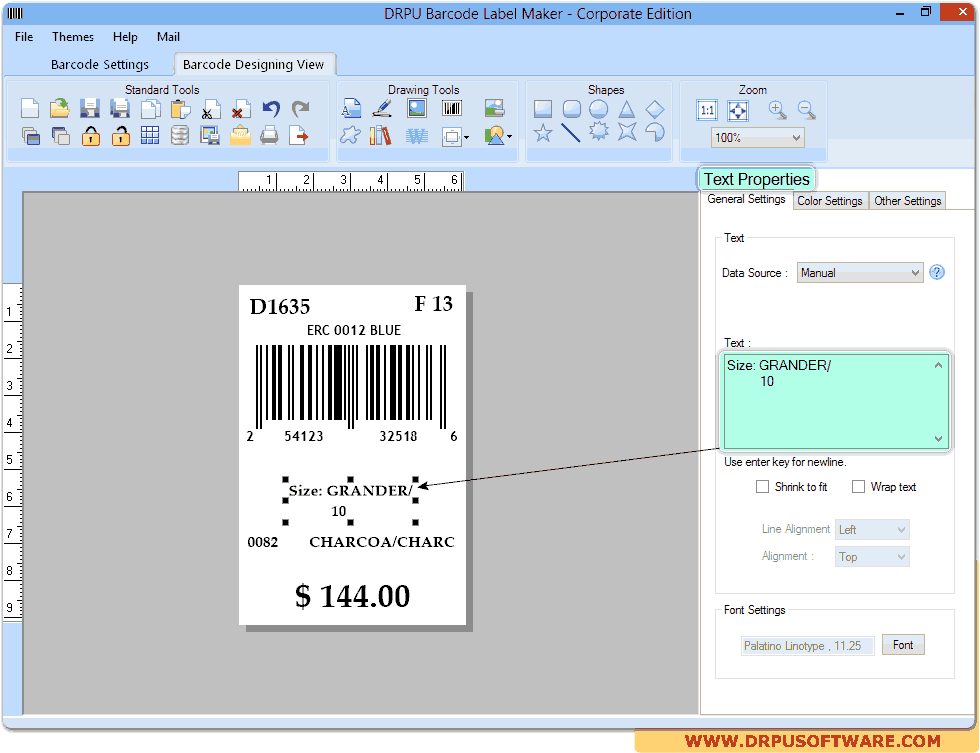Expand the shapes picture tool dropdown
The image size is (980, 753).
[509, 136]
